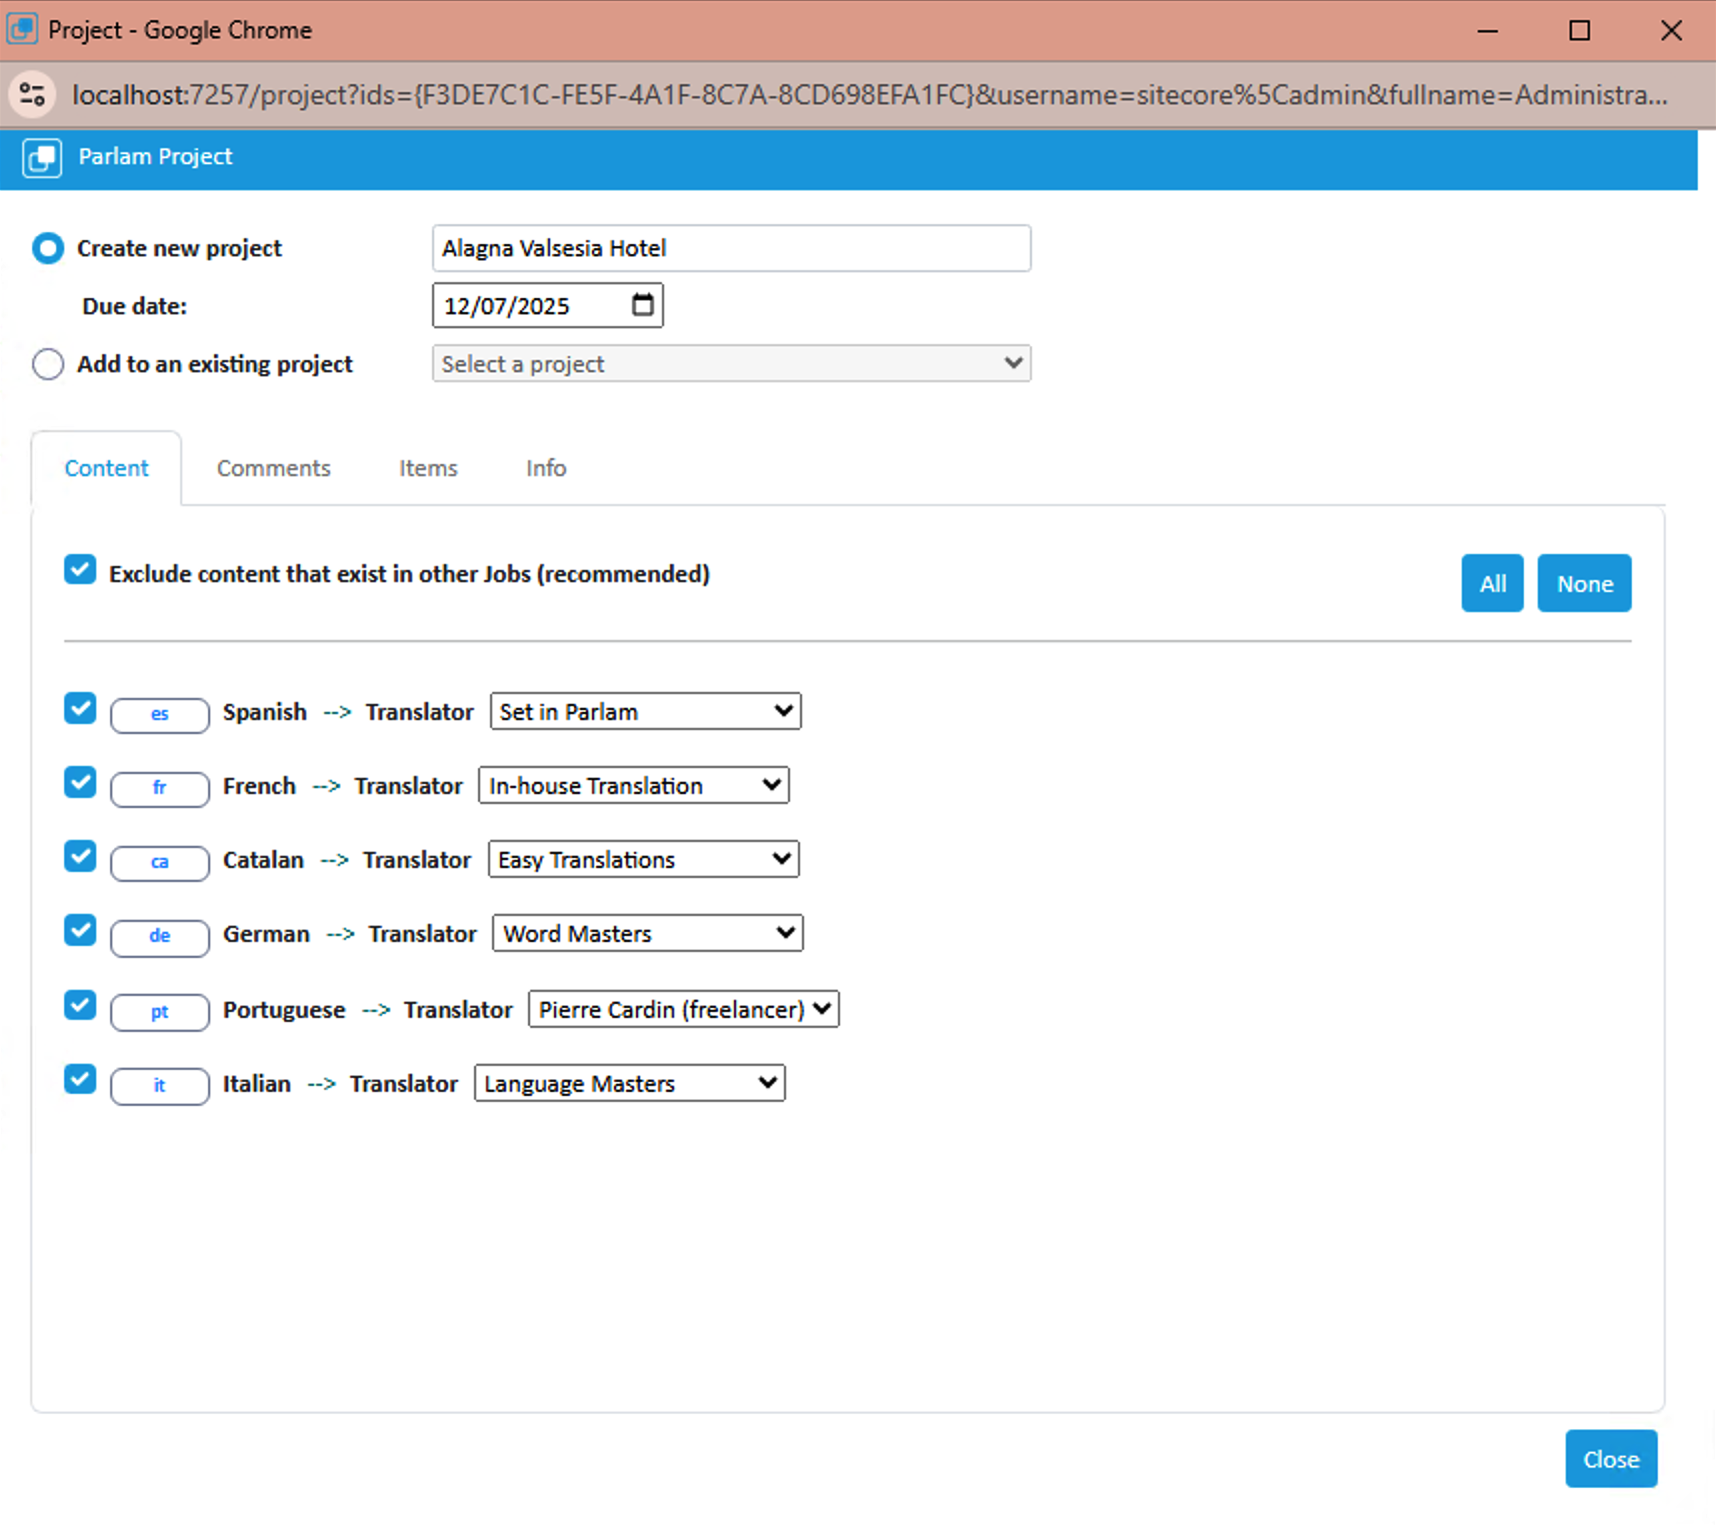Click the Close button

(x=1610, y=1459)
